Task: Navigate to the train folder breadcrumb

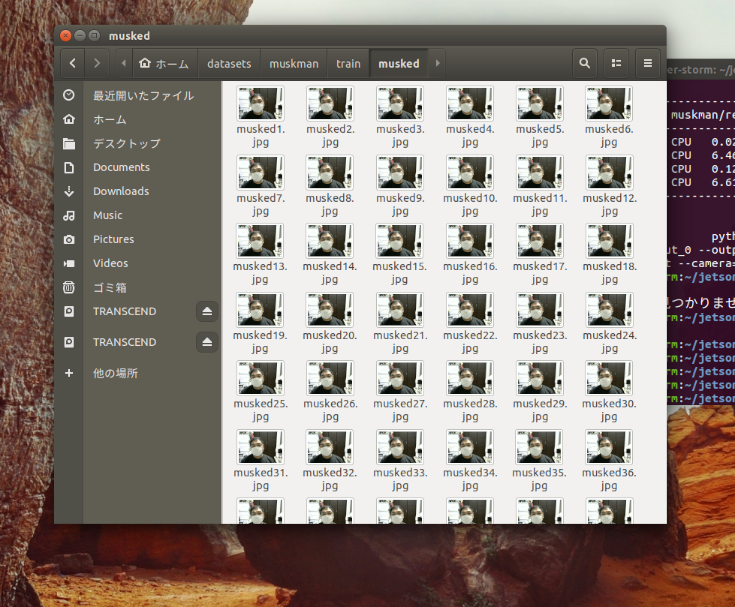Action: click(348, 63)
